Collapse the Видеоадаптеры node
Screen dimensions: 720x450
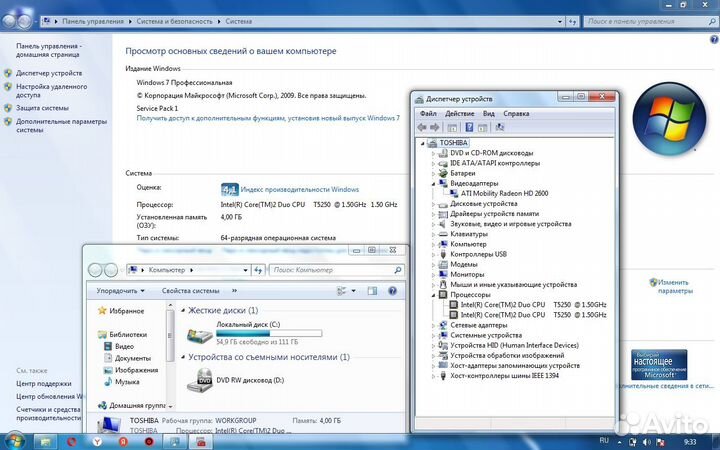pos(433,184)
